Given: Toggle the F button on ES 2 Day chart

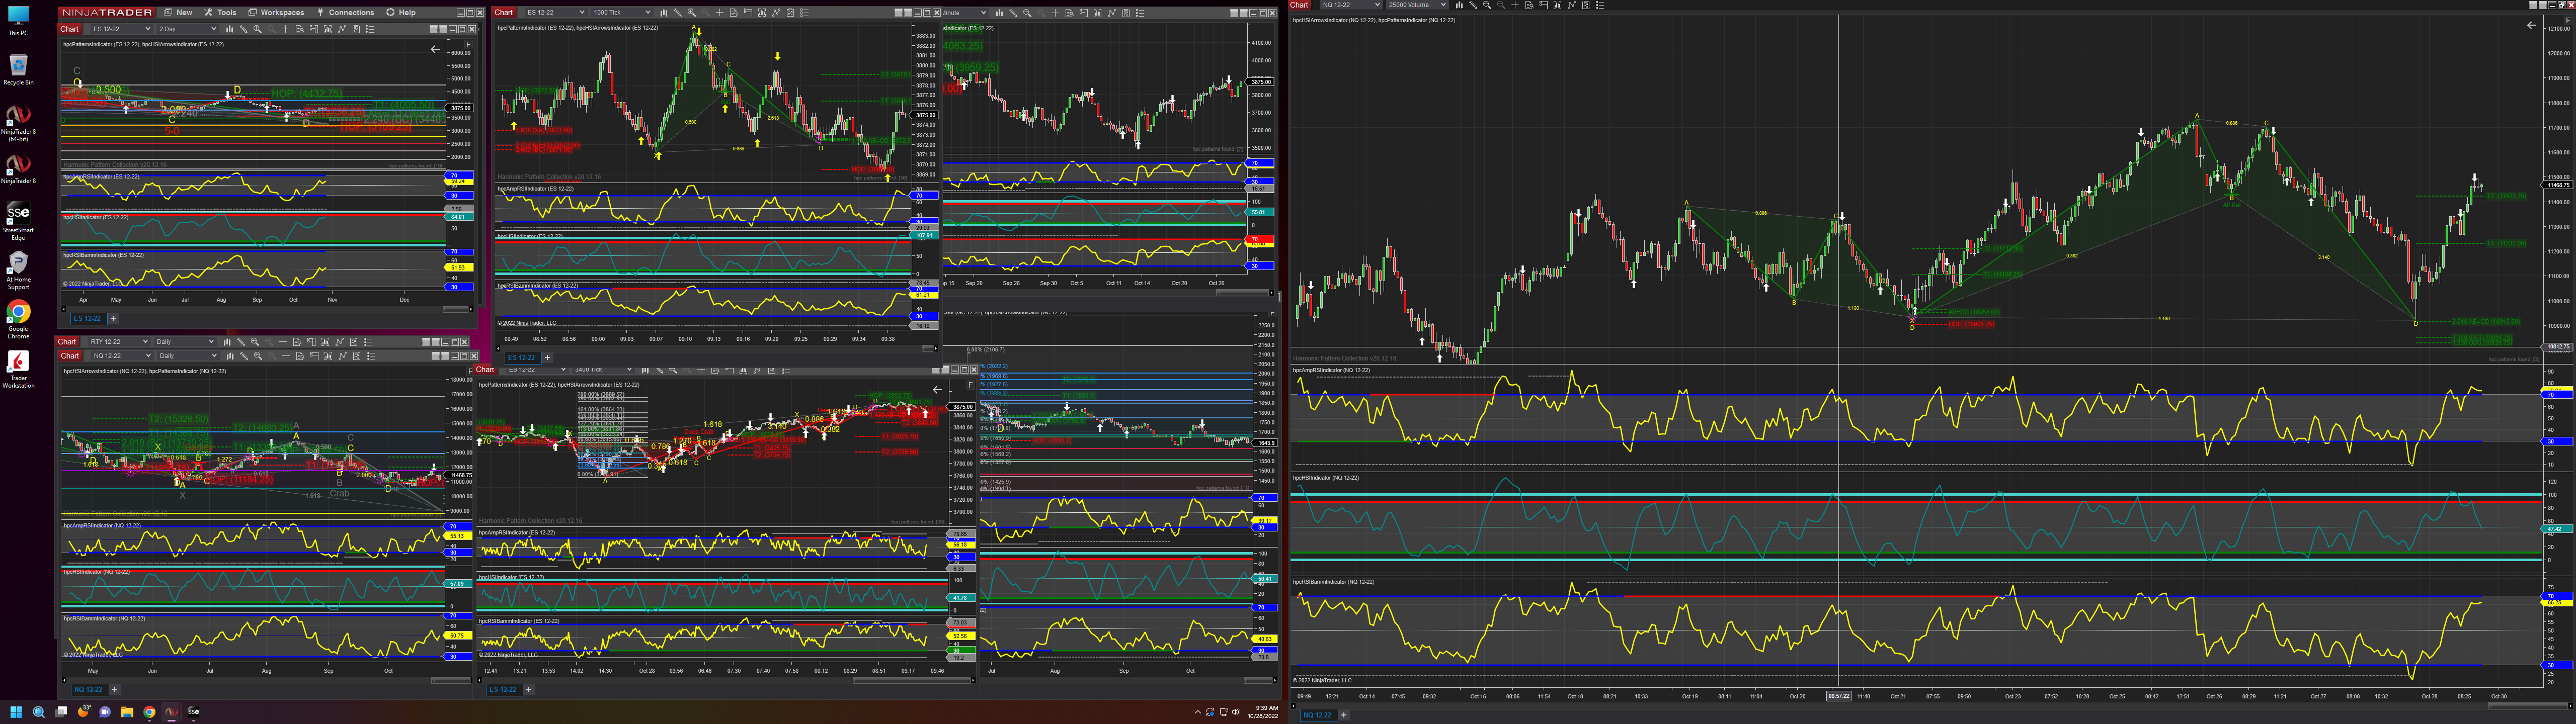Looking at the screenshot, I should [x=468, y=45].
